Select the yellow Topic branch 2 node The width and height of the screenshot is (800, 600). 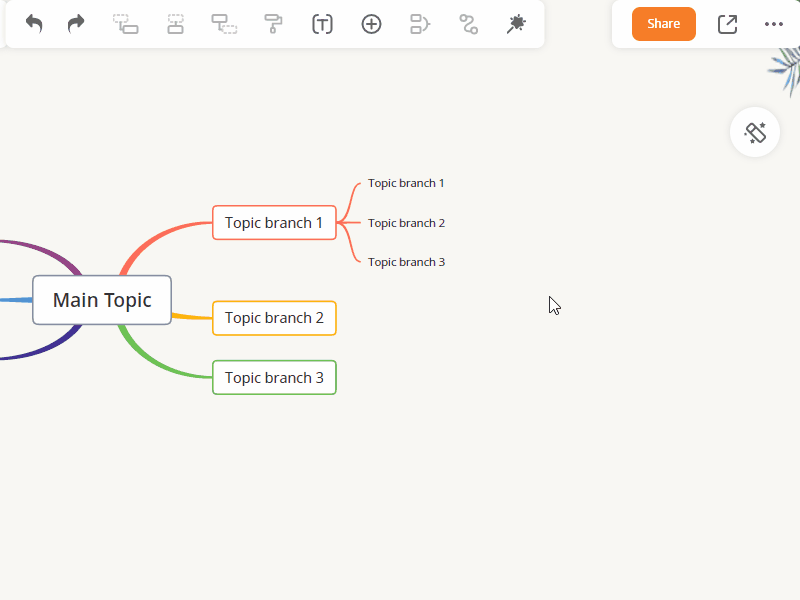pos(274,318)
